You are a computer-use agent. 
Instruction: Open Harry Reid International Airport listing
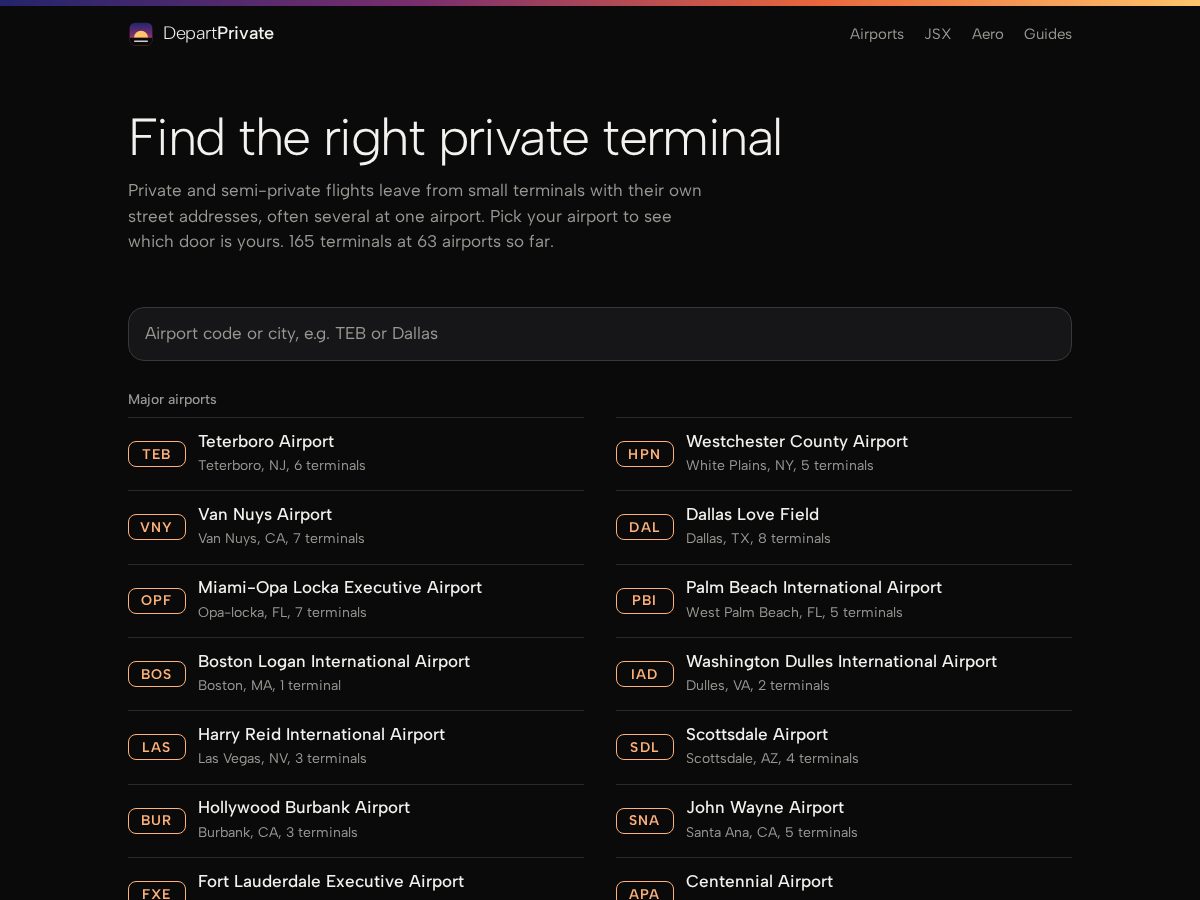(356, 747)
